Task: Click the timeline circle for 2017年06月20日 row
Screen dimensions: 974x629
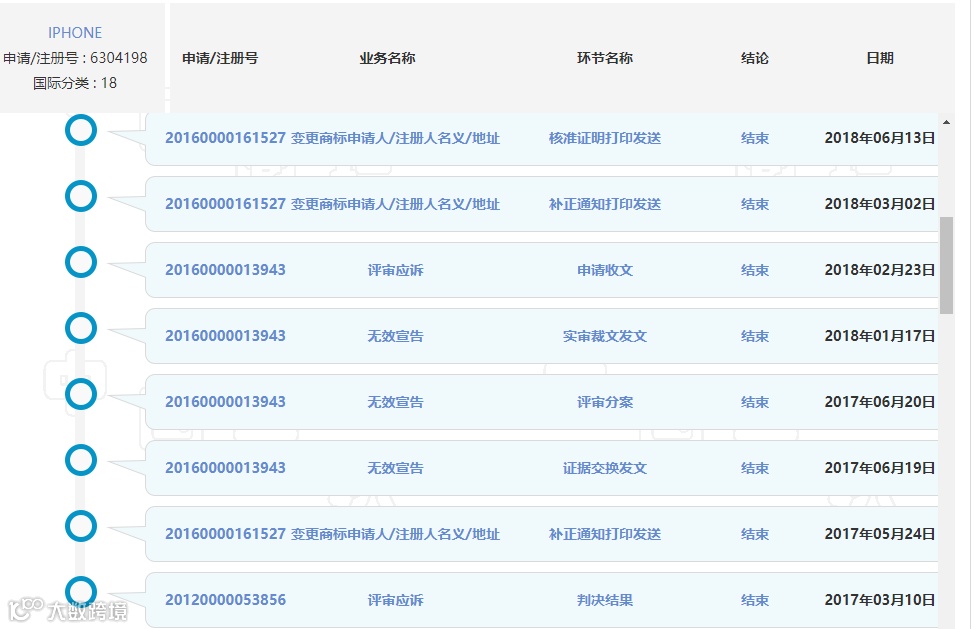Action: 81,394
